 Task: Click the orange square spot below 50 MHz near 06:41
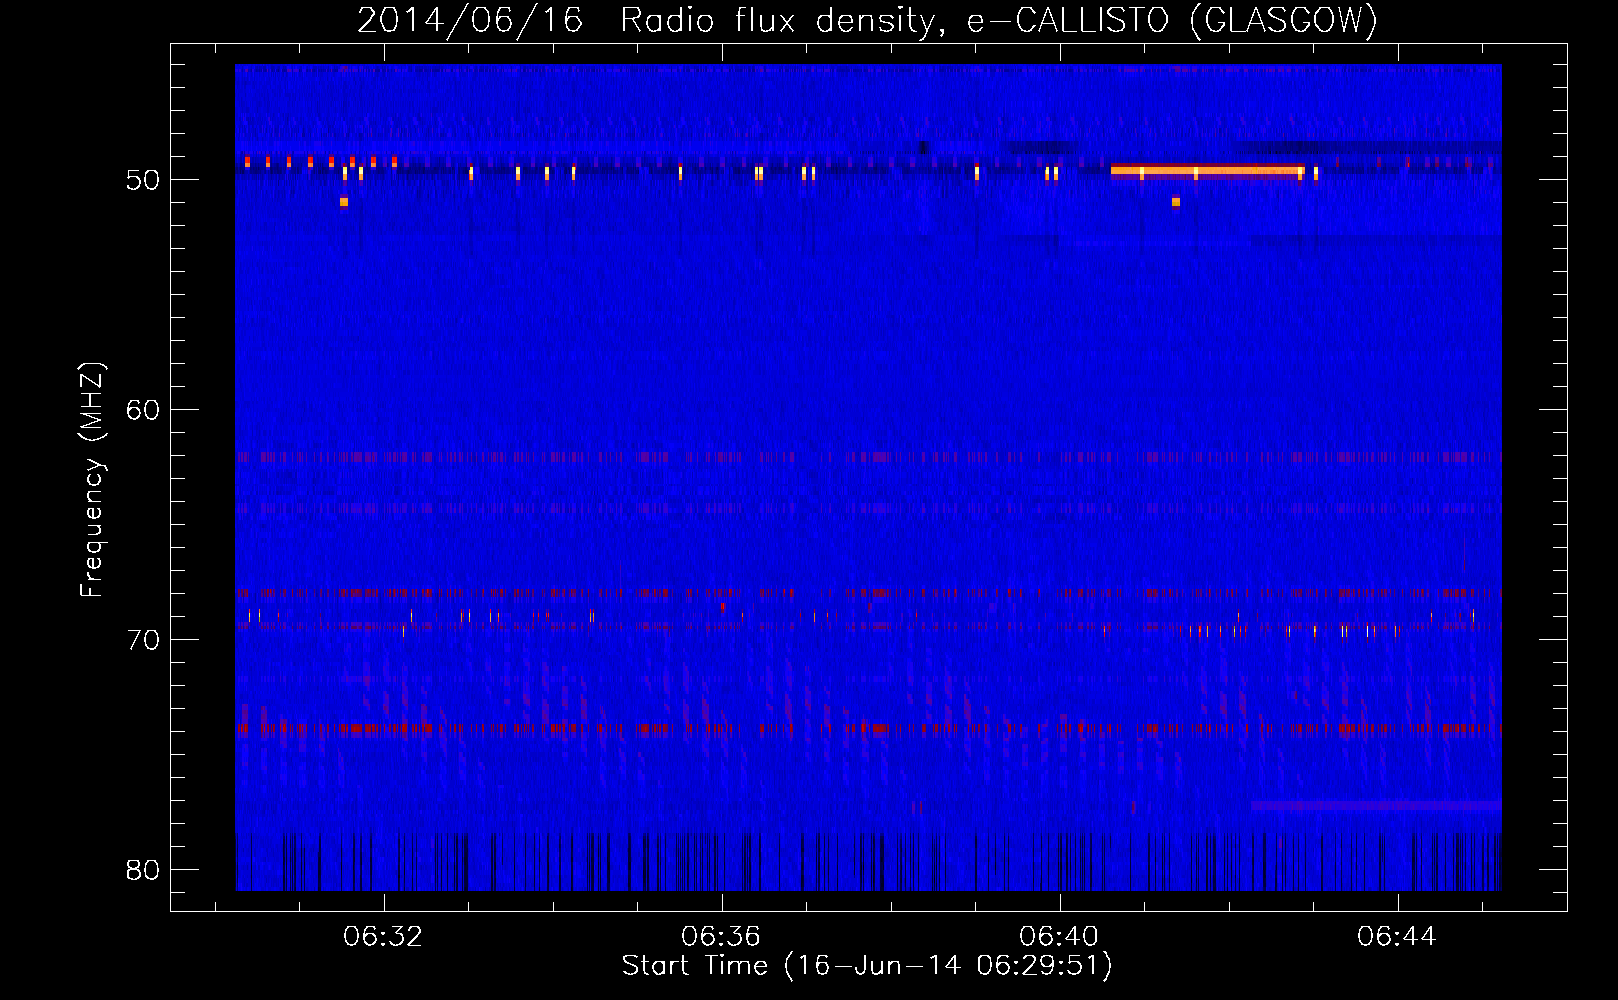[x=1176, y=202]
